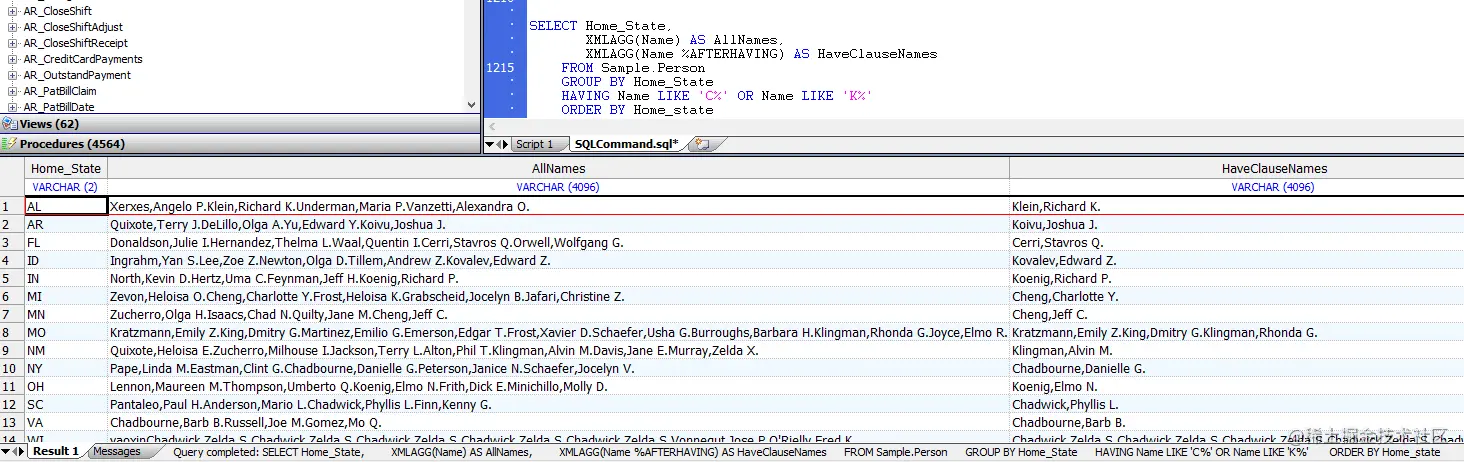Click the 'FROM Sample.Person' line in editor
1464x462 pixels.
click(x=632, y=68)
